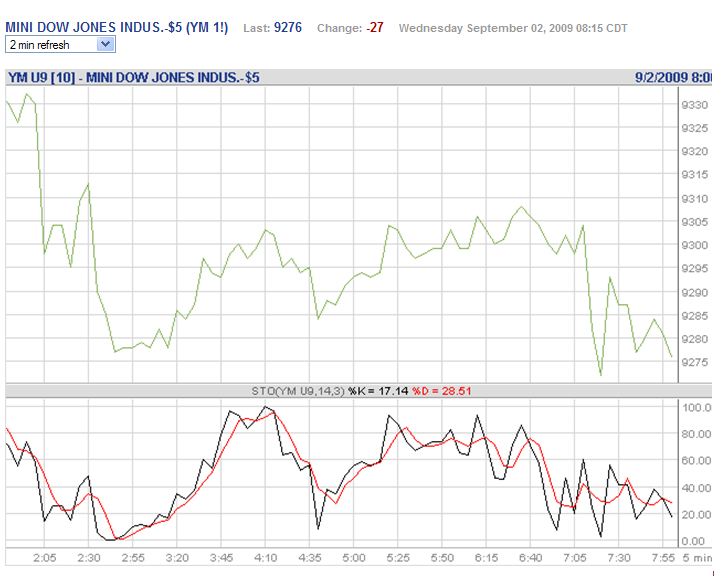Click the 2:05 time axis label

pyautogui.click(x=45, y=558)
